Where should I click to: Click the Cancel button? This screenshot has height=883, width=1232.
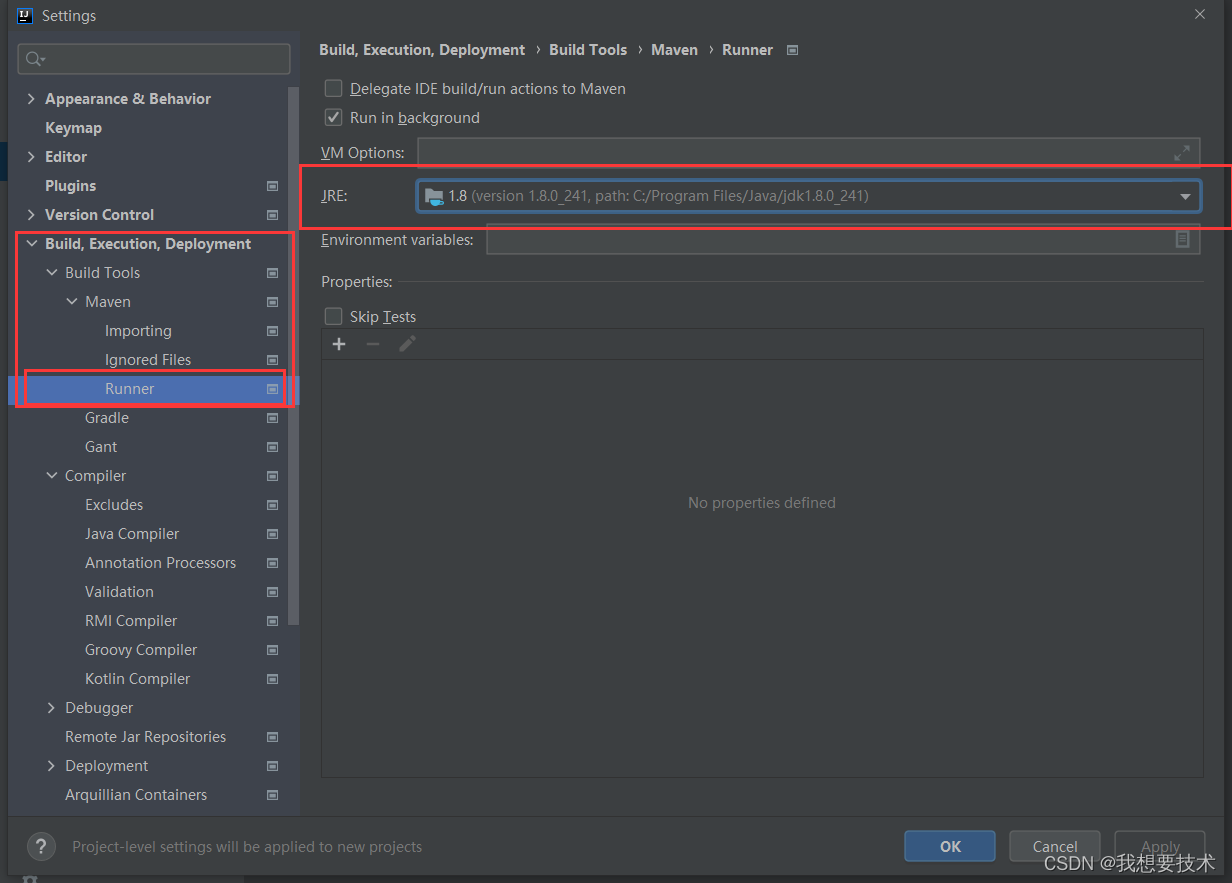(x=1055, y=846)
